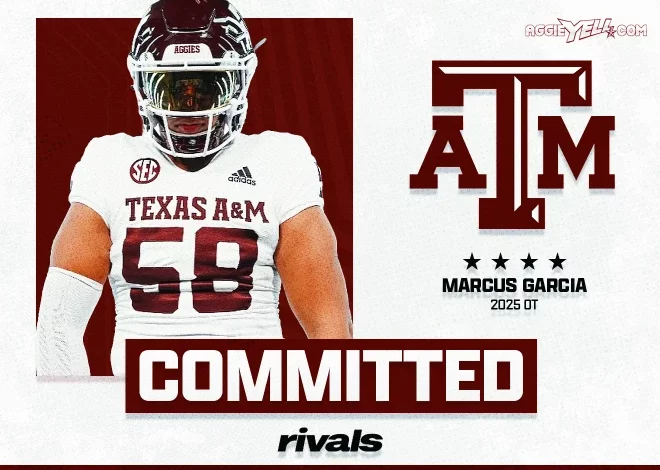Image resolution: width=660 pixels, height=470 pixels.
Task: Click the COMMITTED banner
Action: point(331,376)
